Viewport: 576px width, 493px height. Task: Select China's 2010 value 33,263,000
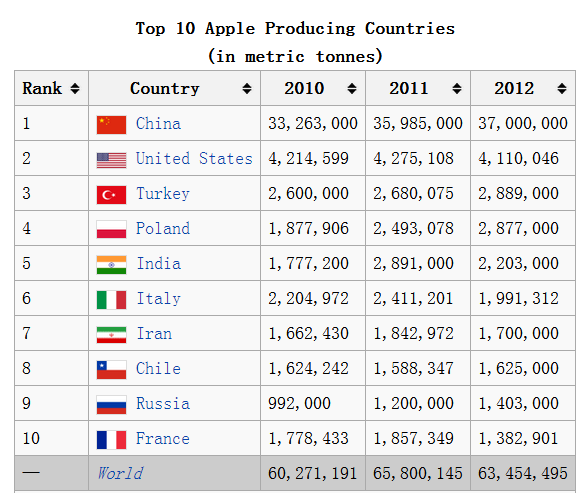[313, 123]
